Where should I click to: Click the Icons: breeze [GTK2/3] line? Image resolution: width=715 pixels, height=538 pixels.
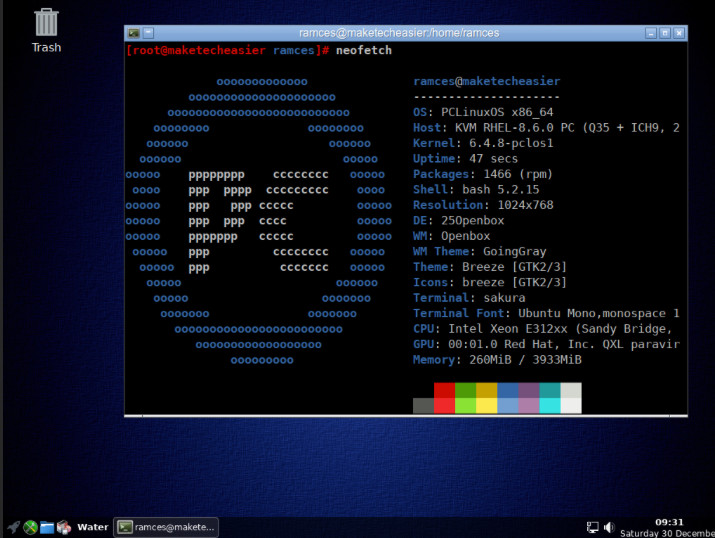490,283
